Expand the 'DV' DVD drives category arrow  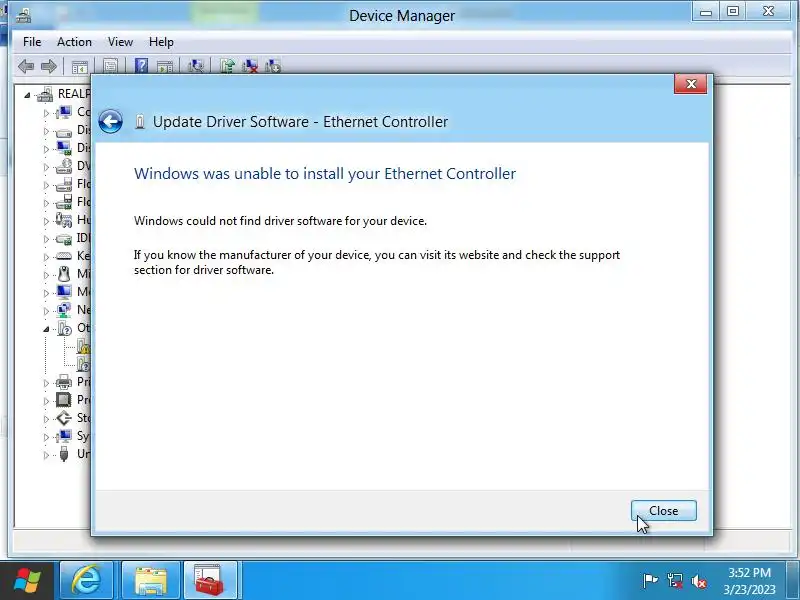46,167
